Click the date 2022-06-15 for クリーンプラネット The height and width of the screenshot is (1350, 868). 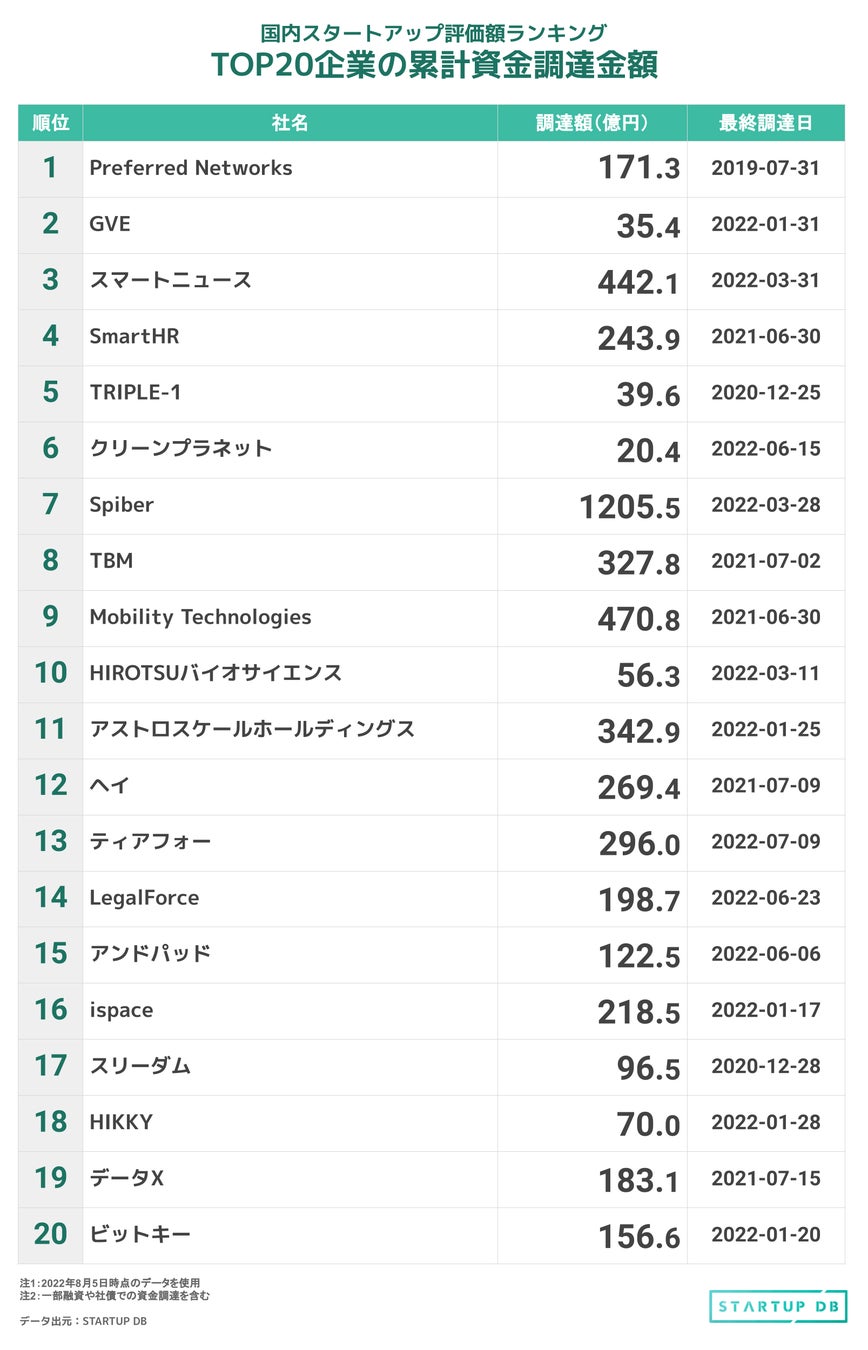(x=765, y=449)
